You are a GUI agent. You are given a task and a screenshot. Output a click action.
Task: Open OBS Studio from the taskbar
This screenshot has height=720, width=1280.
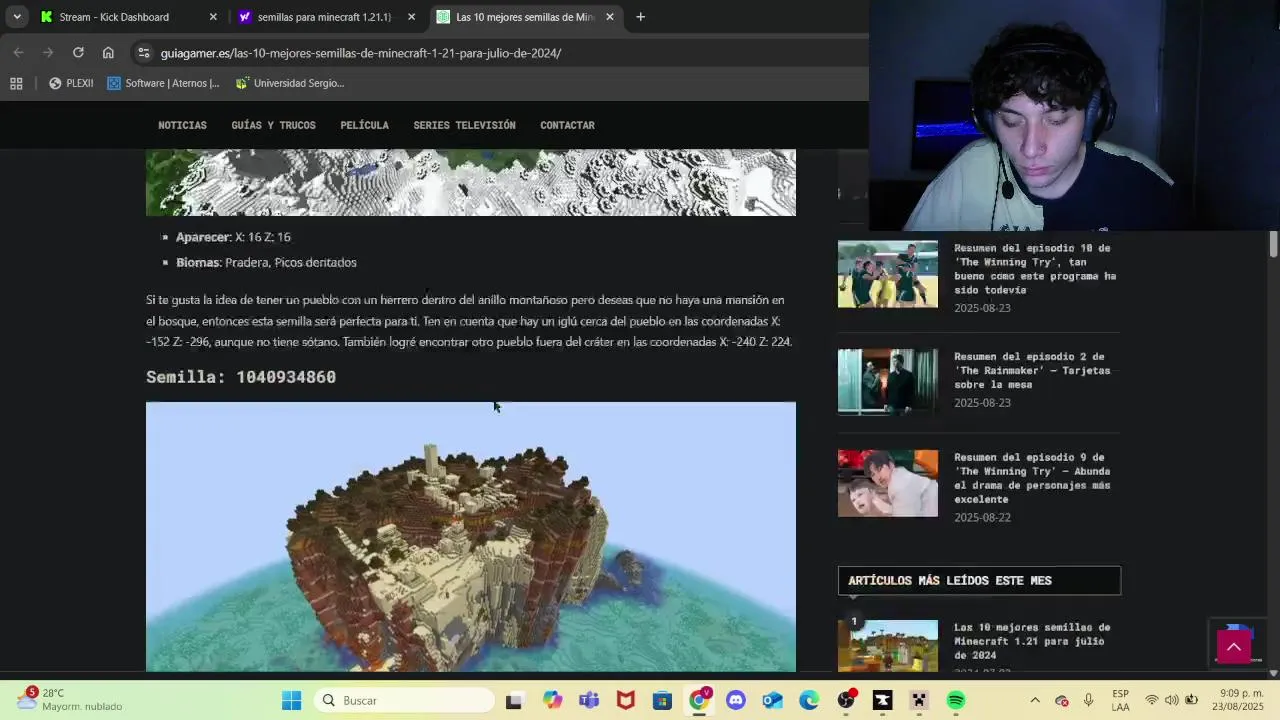[x=846, y=701]
